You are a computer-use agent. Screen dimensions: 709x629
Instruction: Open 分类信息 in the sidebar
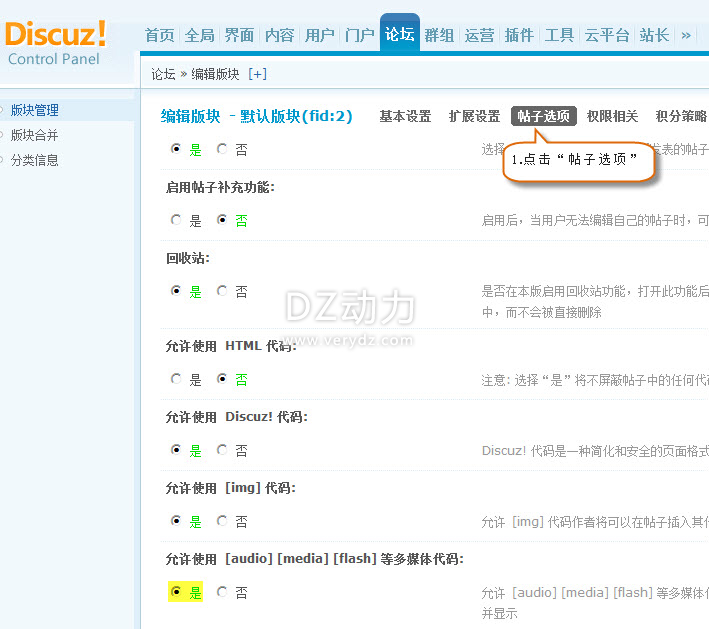[x=35, y=160]
